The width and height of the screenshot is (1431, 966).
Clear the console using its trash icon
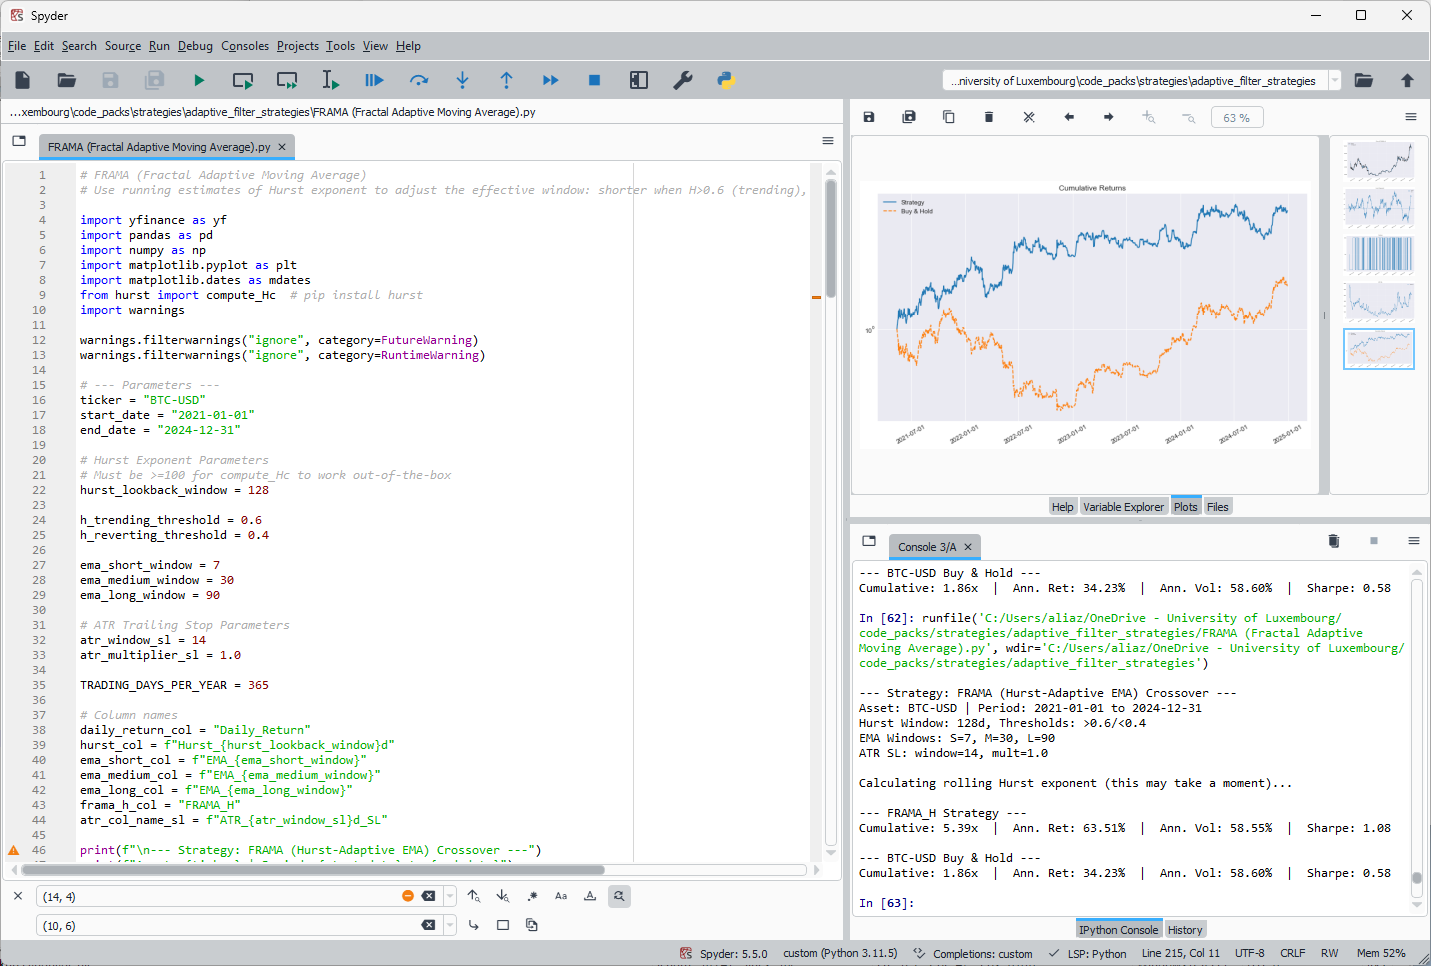click(1333, 541)
